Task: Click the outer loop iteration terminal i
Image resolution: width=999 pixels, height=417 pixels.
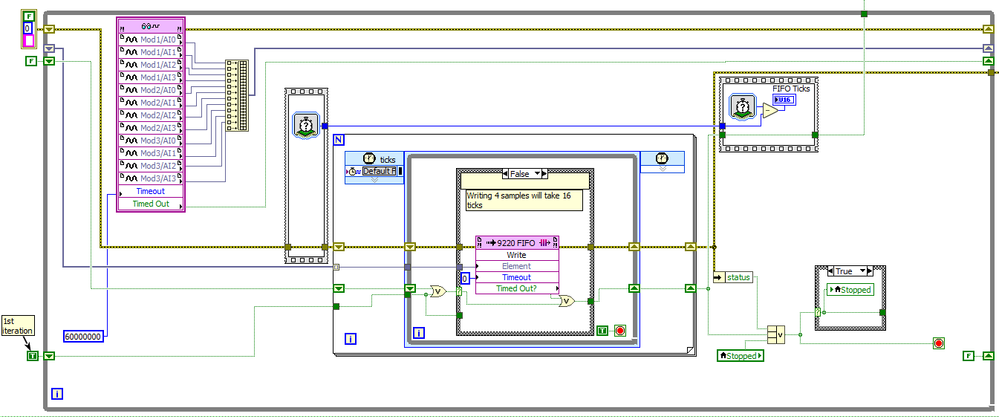Action: point(58,394)
